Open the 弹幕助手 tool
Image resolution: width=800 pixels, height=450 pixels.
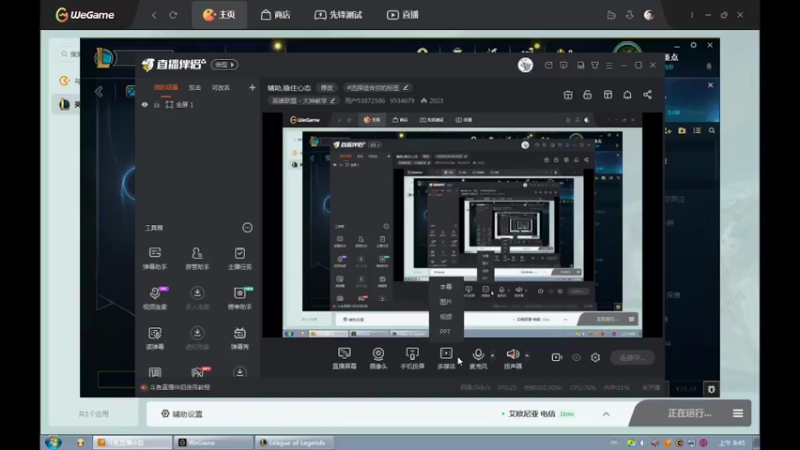155,258
